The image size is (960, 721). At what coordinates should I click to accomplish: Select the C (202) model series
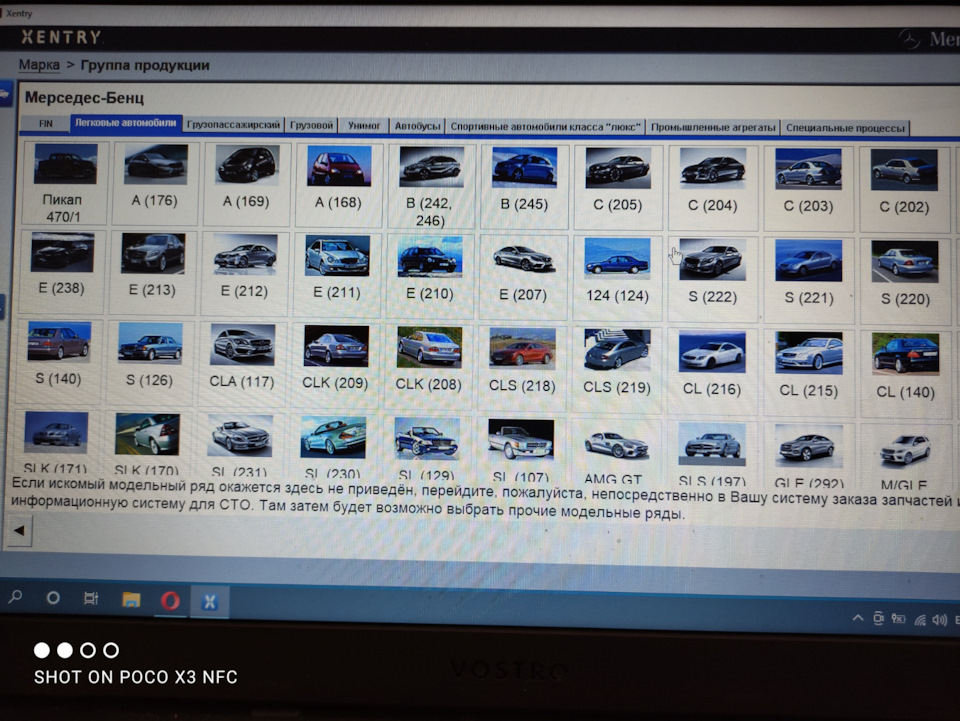coord(904,190)
